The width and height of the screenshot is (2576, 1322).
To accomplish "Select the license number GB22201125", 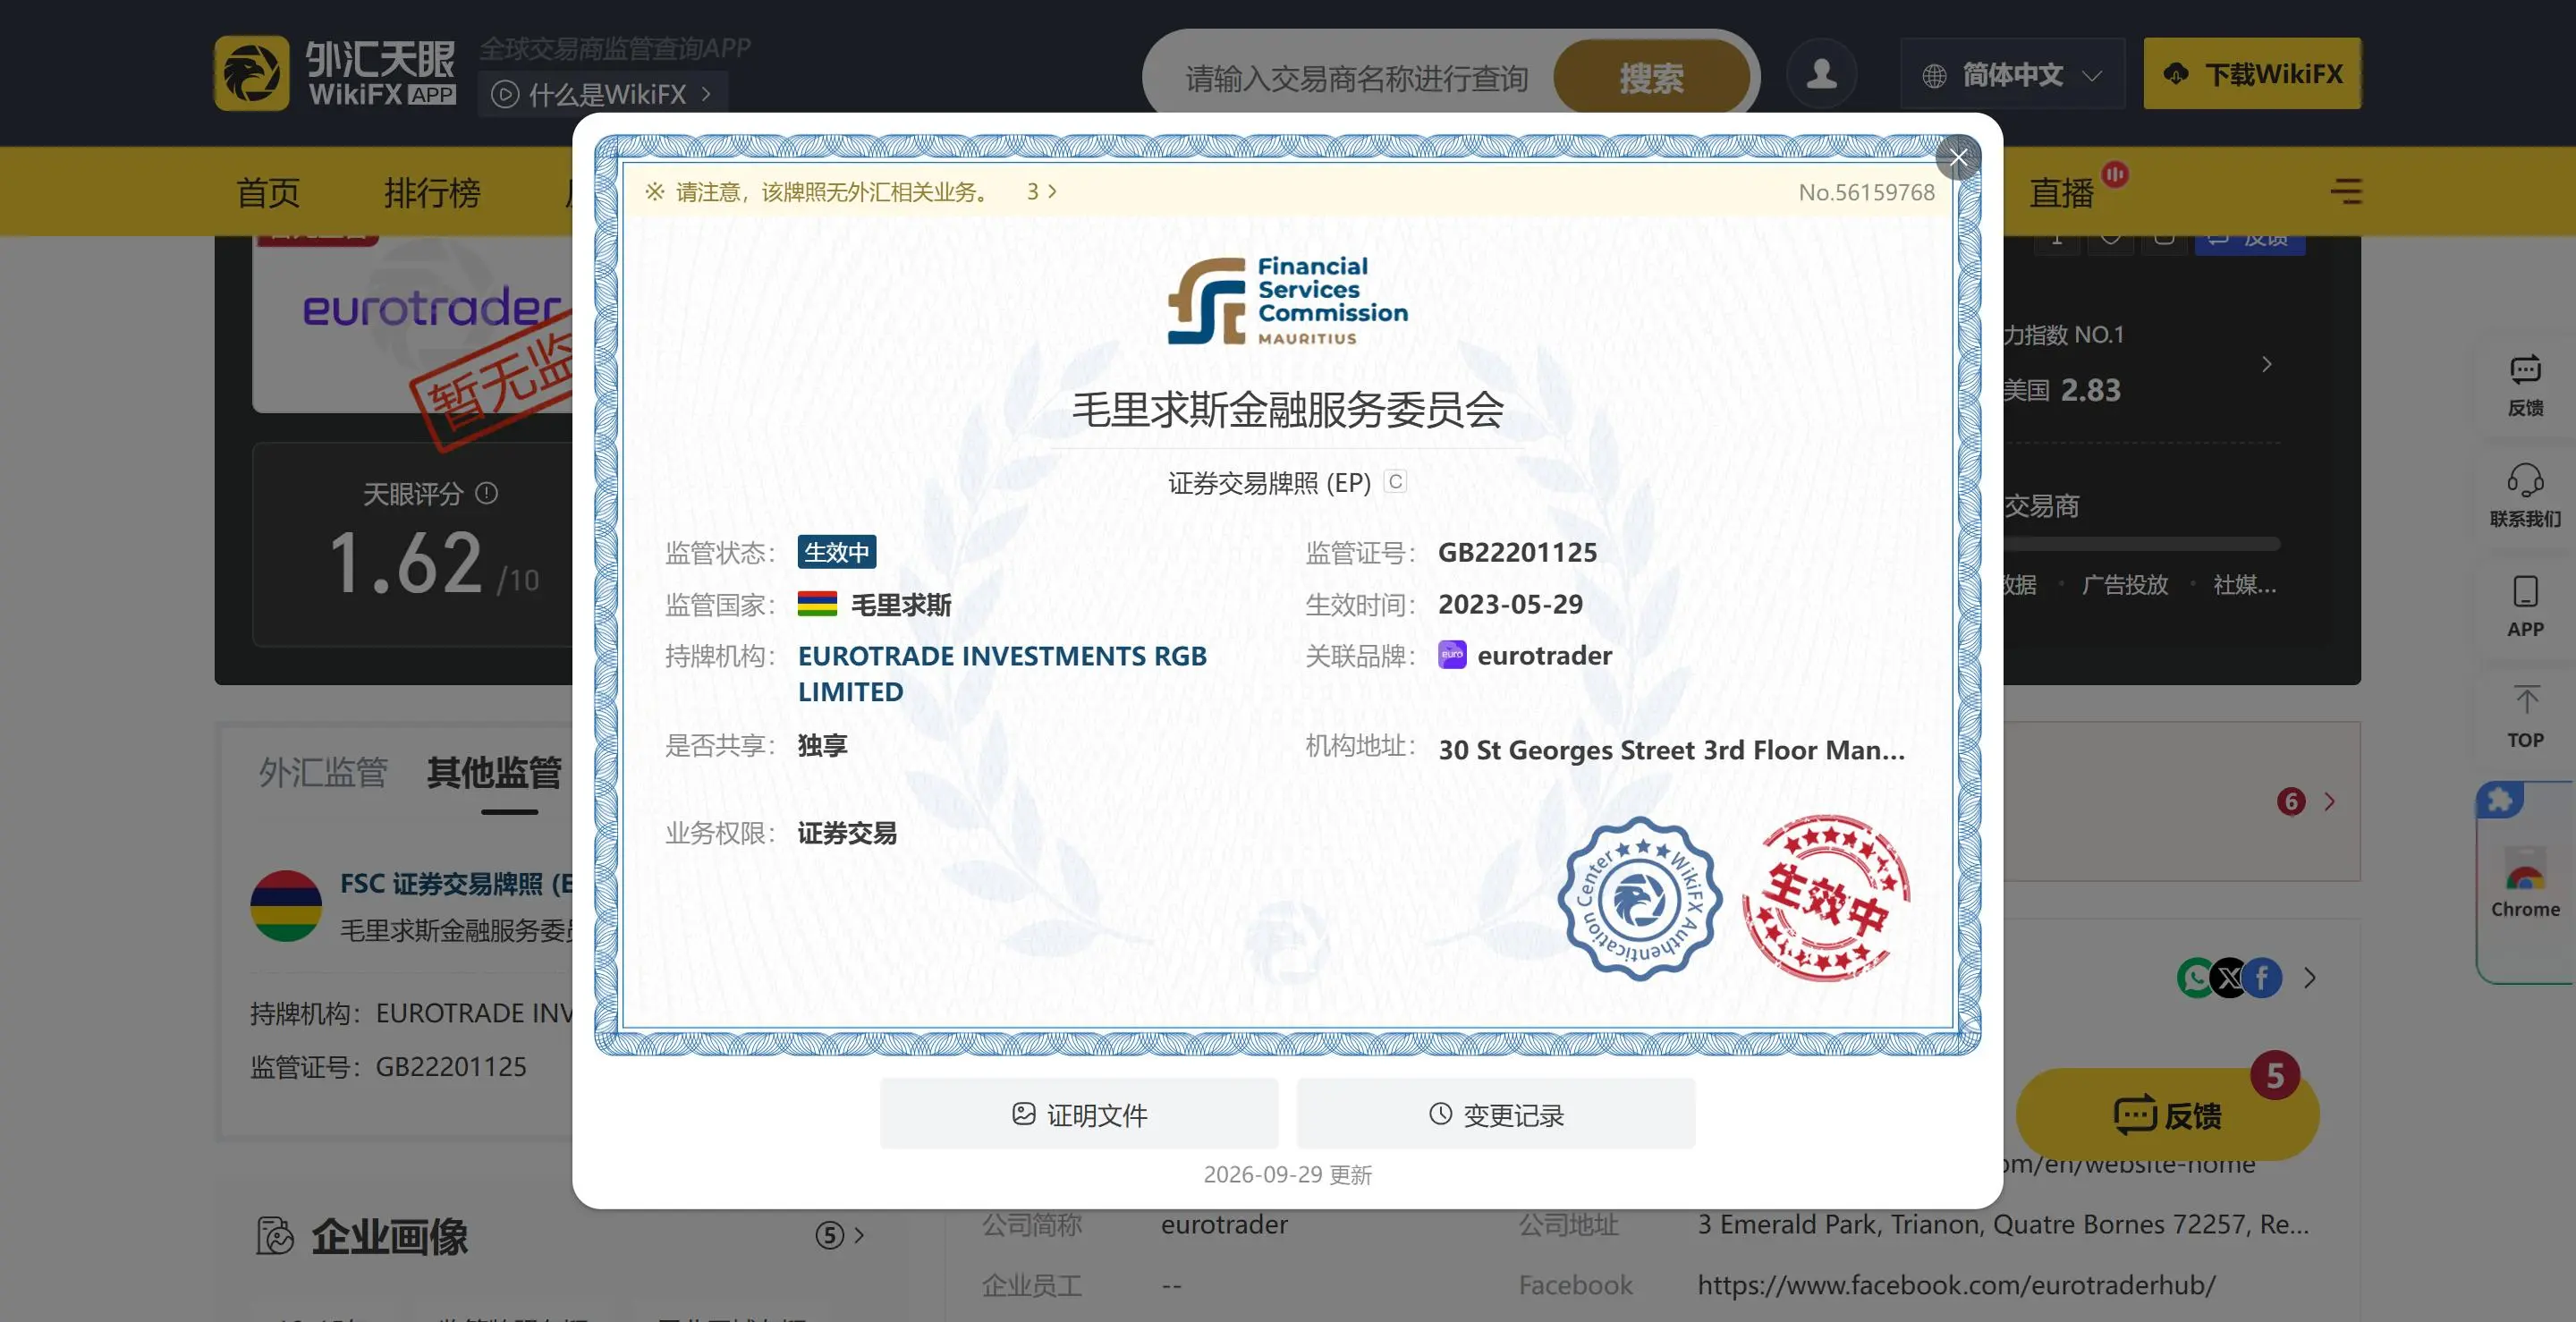I will [1517, 552].
